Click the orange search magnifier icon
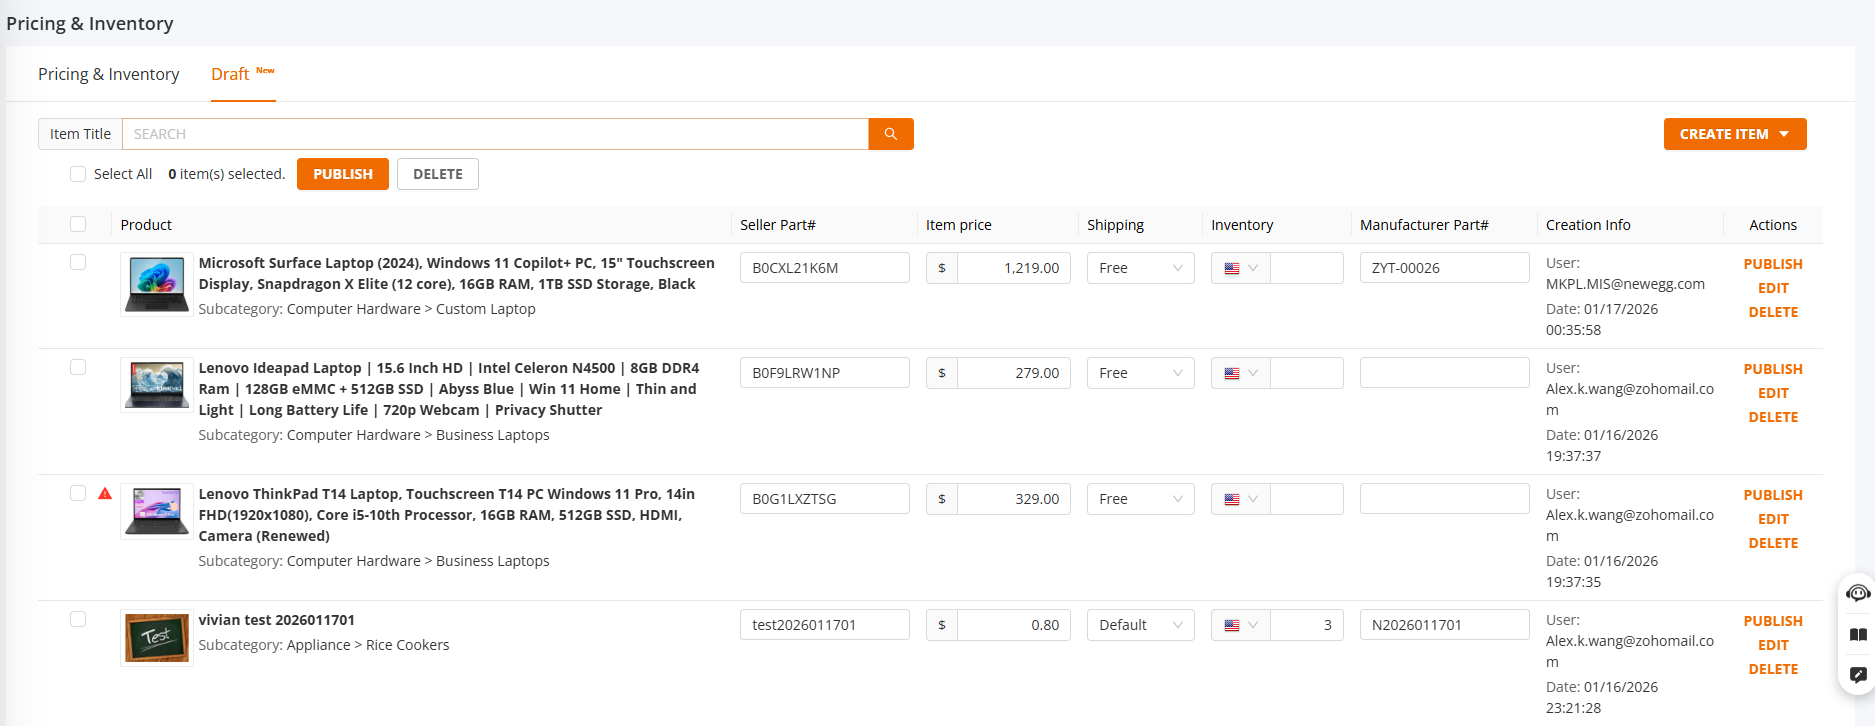Viewport: 1875px width, 726px height. [x=890, y=134]
